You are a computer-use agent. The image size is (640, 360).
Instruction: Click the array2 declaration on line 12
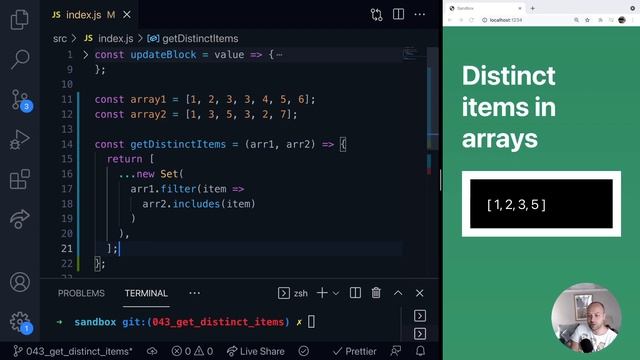point(196,114)
